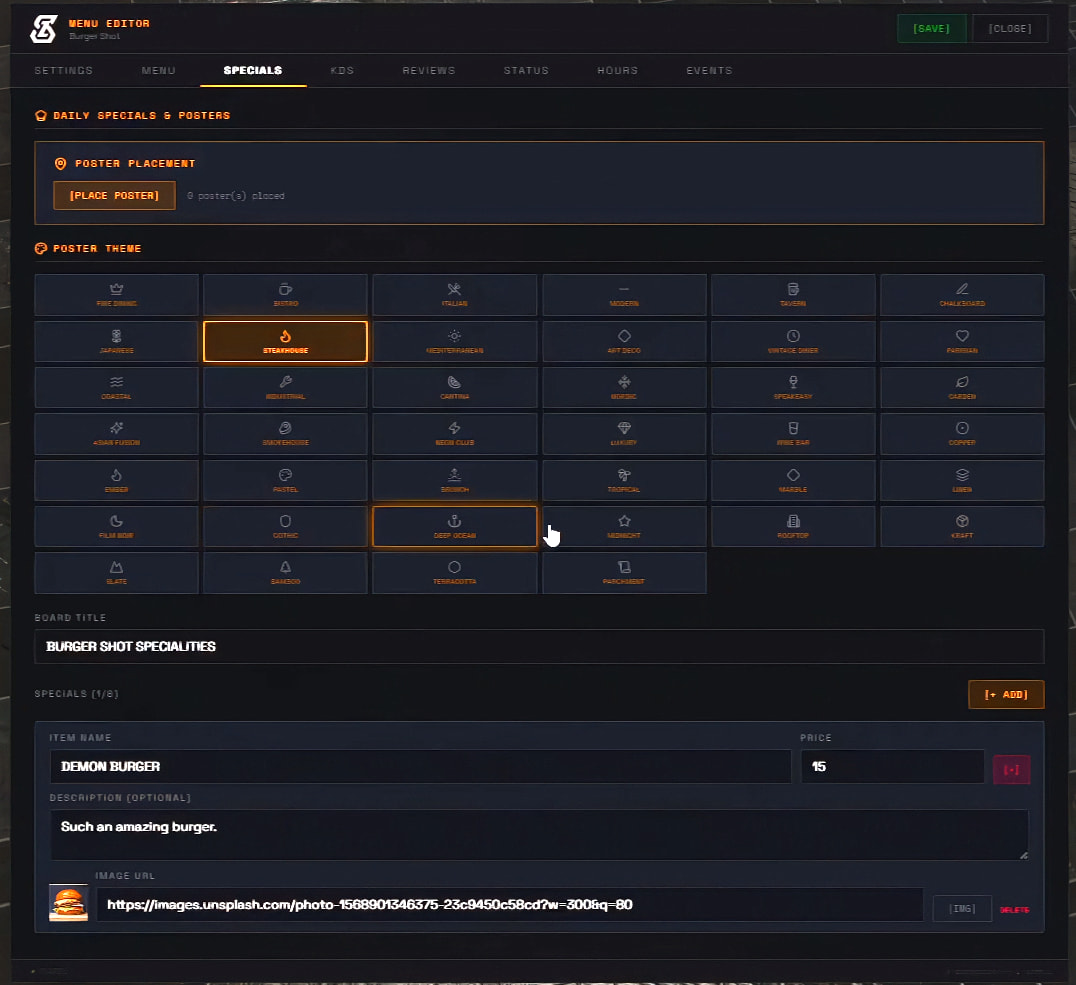Select the Modern poster theme
The width and height of the screenshot is (1076, 985).
(x=624, y=294)
